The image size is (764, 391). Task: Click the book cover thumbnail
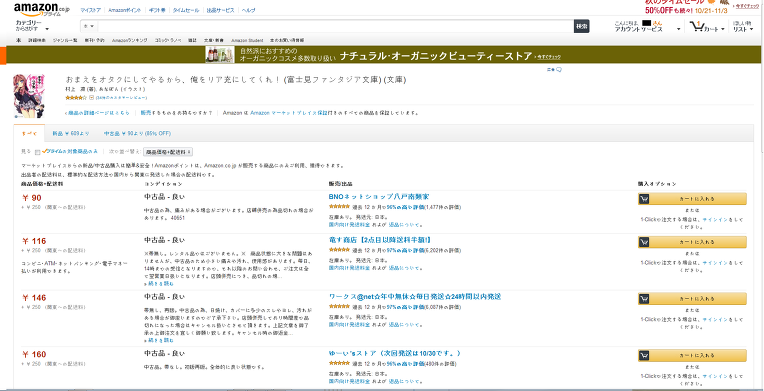28,96
